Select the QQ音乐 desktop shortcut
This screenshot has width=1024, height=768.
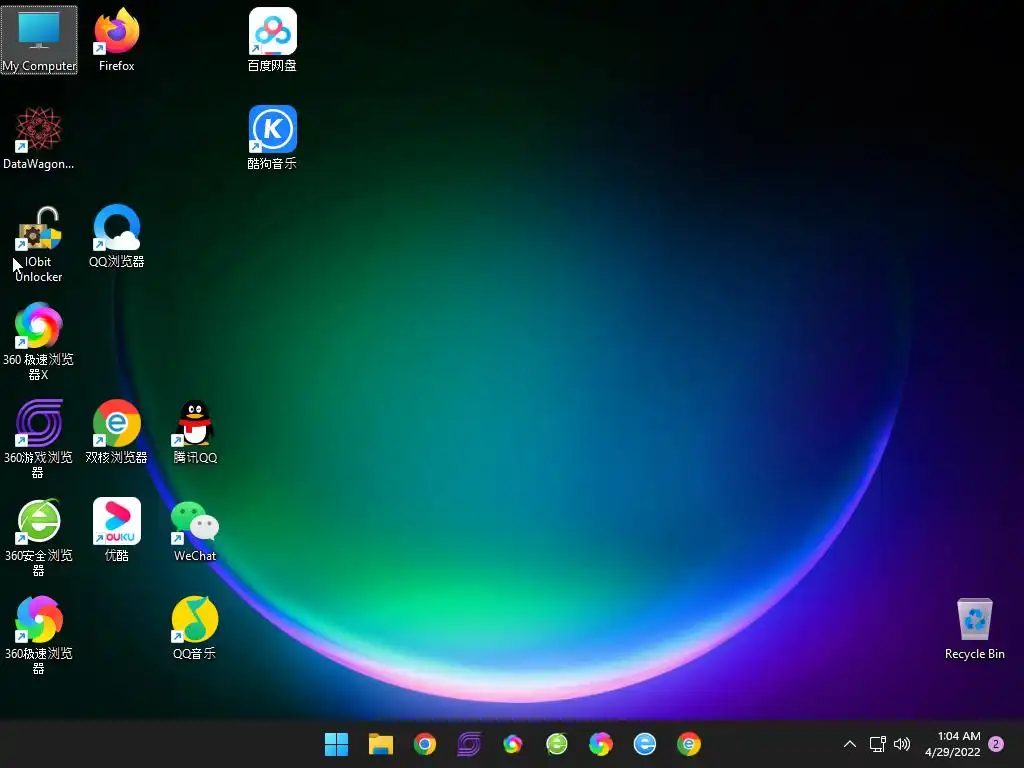point(195,628)
